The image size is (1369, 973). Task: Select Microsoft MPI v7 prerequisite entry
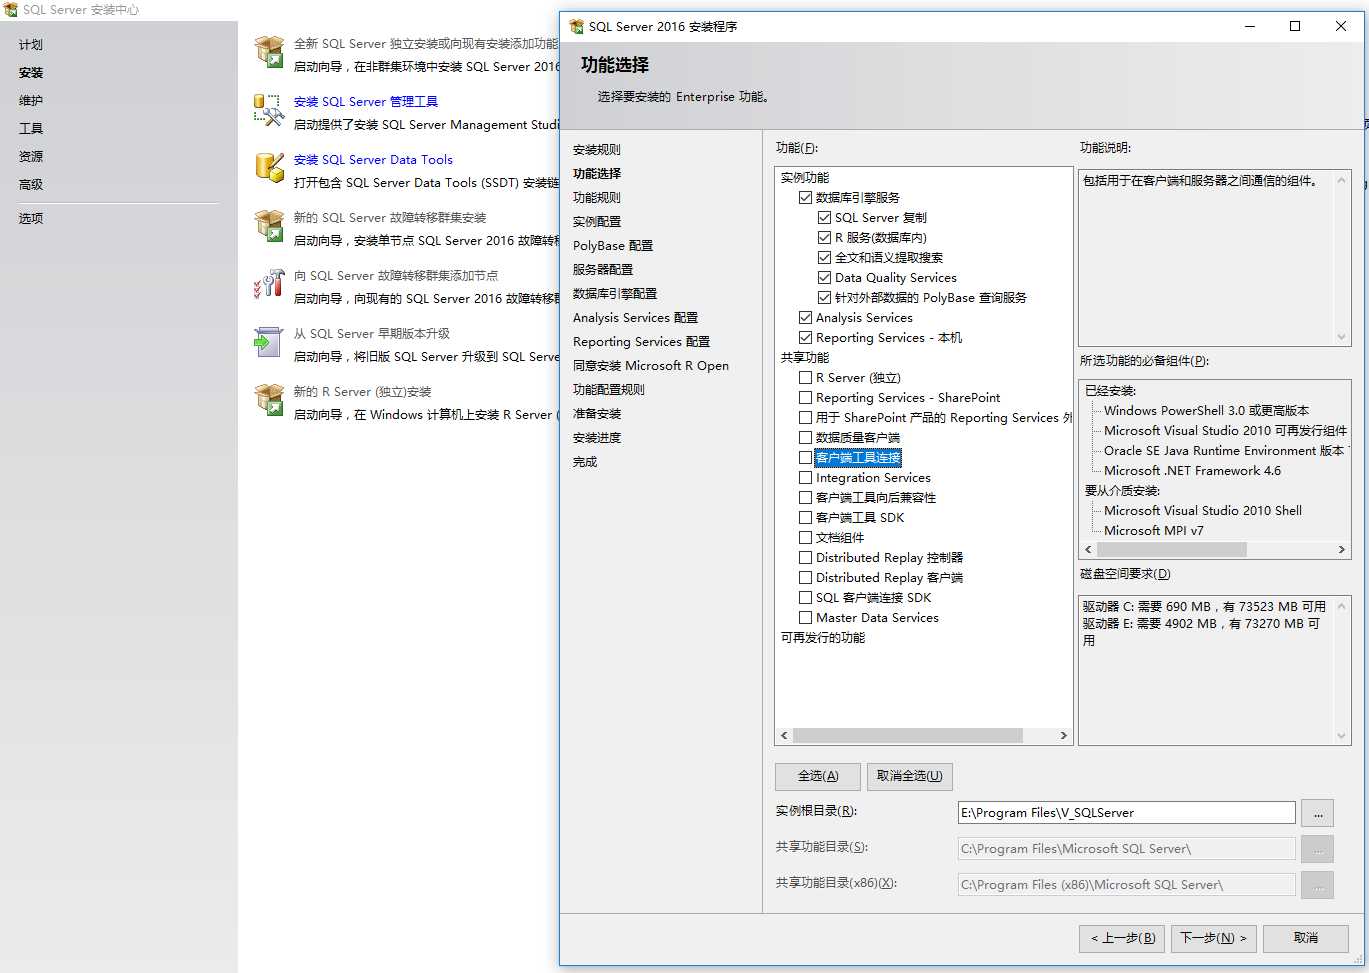click(1154, 530)
